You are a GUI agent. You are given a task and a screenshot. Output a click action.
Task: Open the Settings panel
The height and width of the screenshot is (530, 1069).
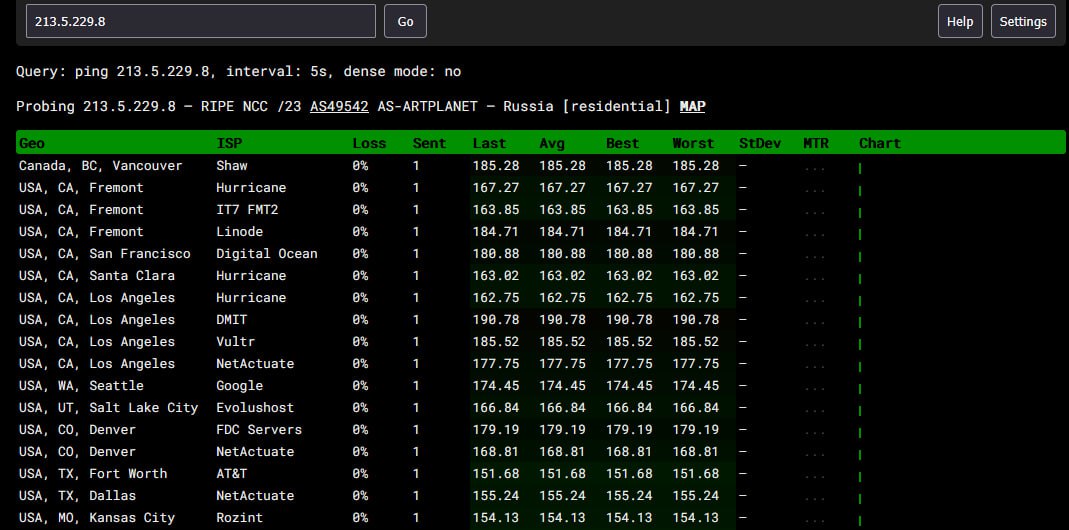tap(1023, 21)
